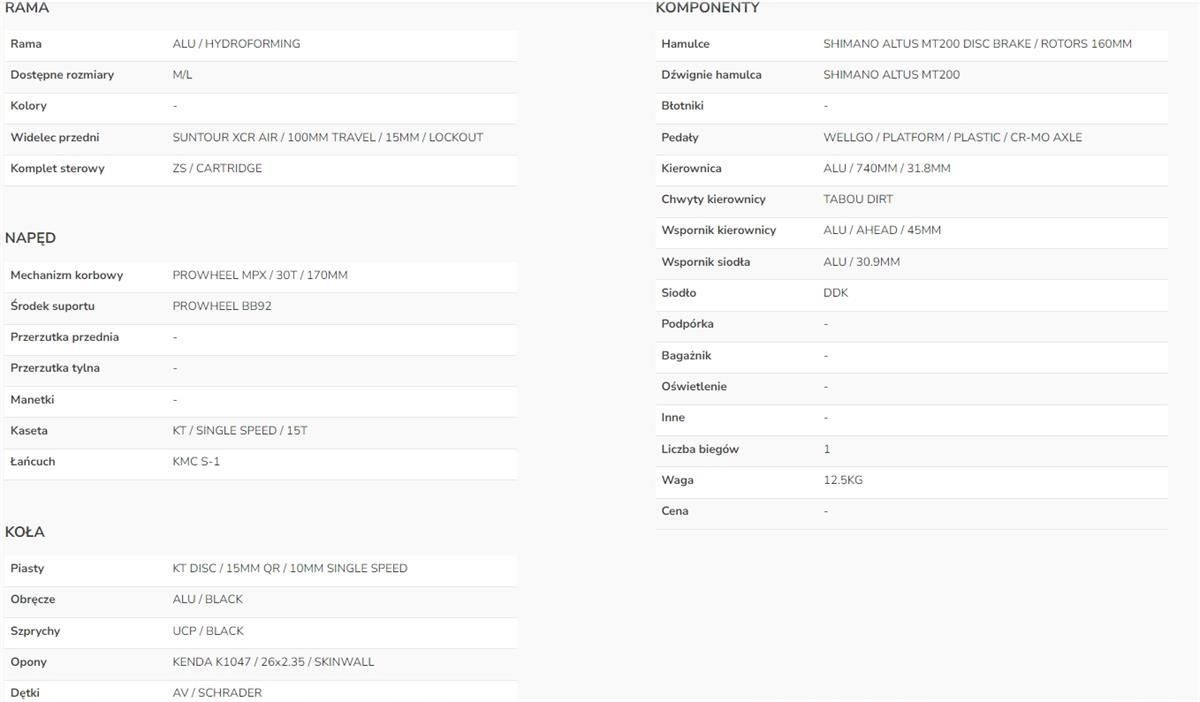The width and height of the screenshot is (1200, 702).
Task: Click the 'ALU / BLACK' rim value
Action: pos(208,600)
